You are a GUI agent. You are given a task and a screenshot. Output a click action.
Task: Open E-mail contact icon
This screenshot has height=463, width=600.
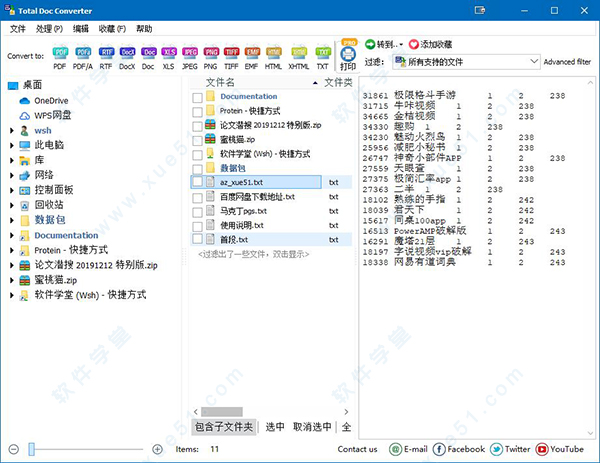(395, 449)
